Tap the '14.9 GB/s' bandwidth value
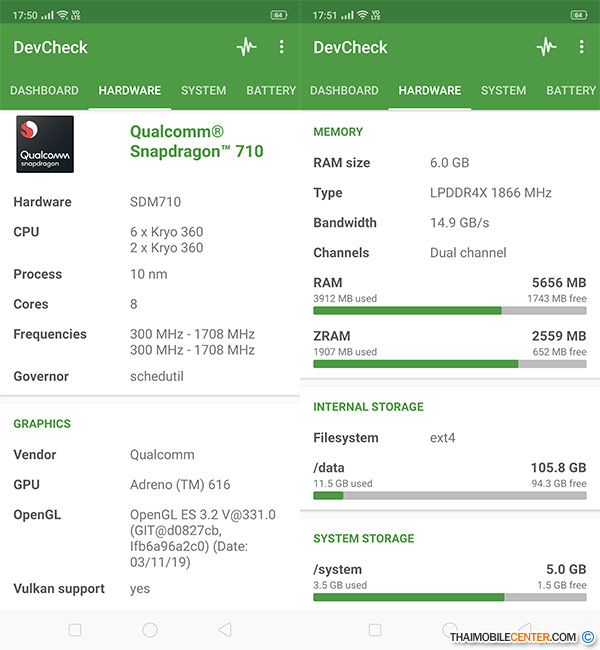Viewport: 600px width, 650px height. coord(459,223)
